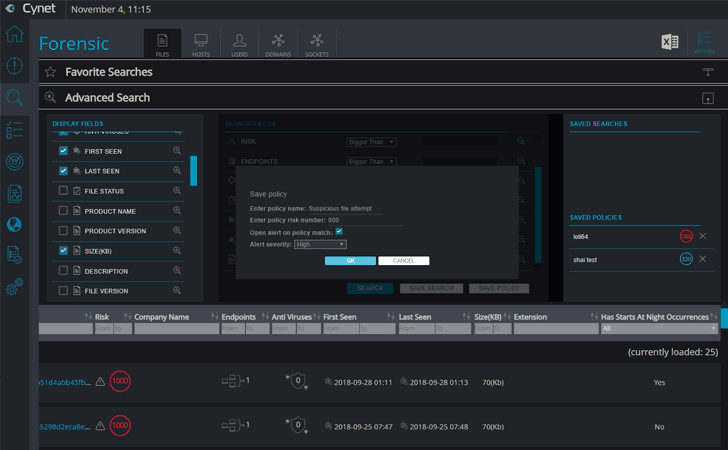Open the globe network sidebar icon
Image resolution: width=728 pixels, height=450 pixels.
14,225
